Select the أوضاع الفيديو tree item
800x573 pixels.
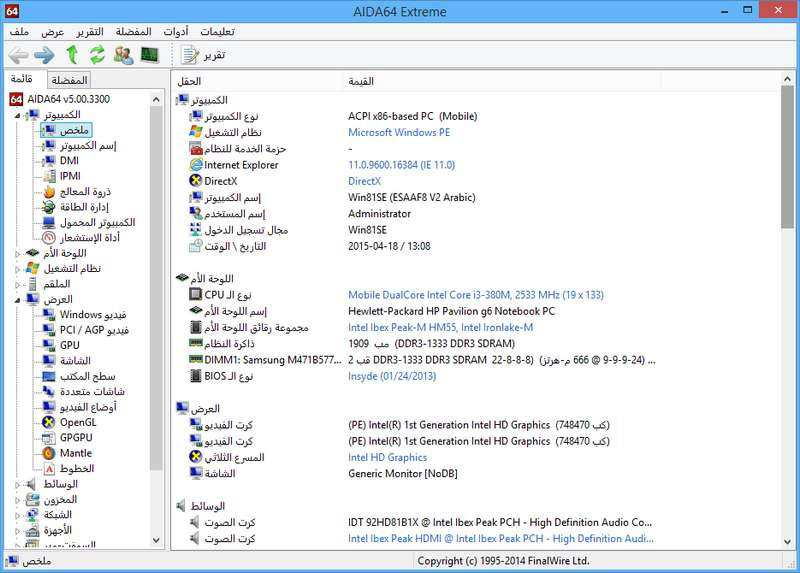(88, 407)
